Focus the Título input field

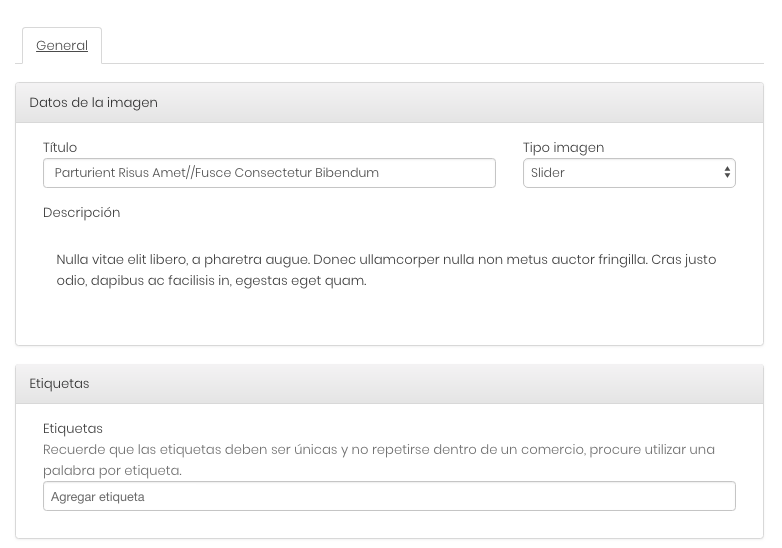coord(269,173)
